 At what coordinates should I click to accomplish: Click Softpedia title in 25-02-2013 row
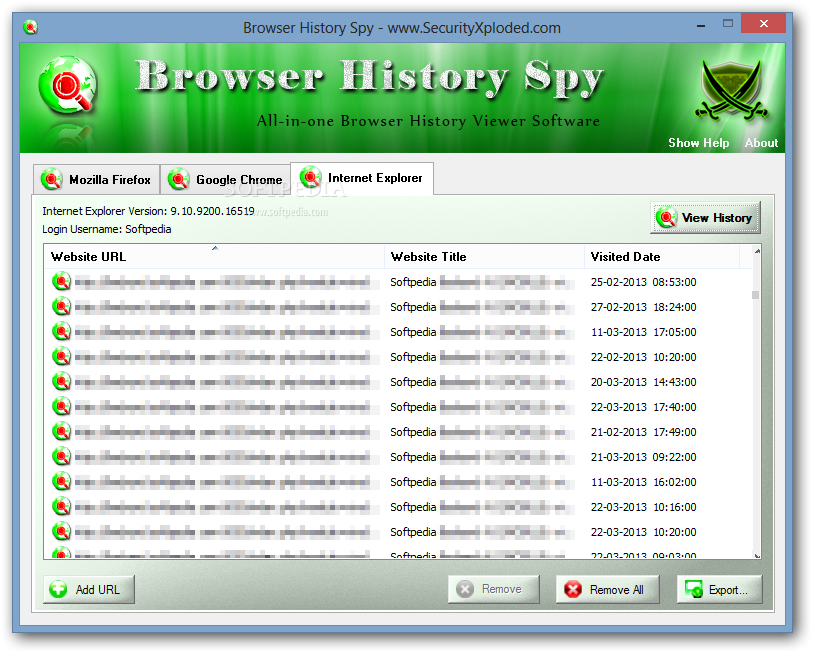coord(413,282)
